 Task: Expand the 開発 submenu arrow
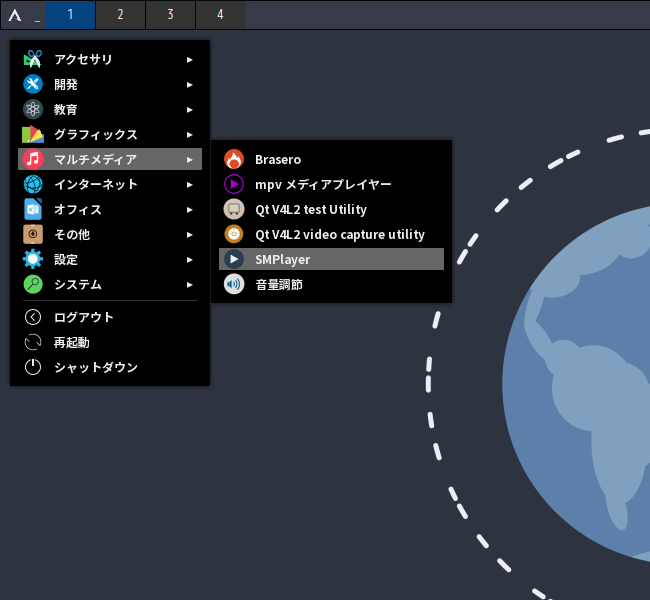click(x=189, y=85)
